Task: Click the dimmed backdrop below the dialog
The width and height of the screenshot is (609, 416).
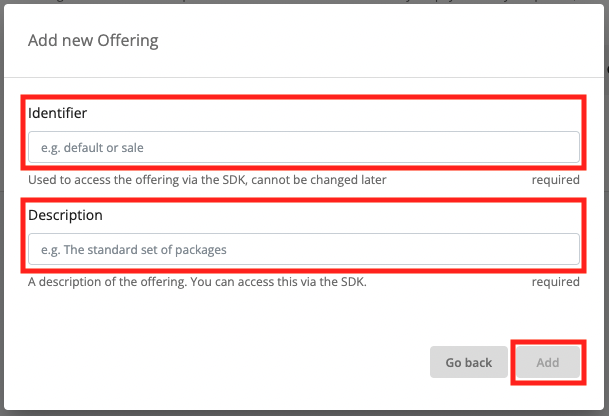Action: pyautogui.click(x=300, y=412)
